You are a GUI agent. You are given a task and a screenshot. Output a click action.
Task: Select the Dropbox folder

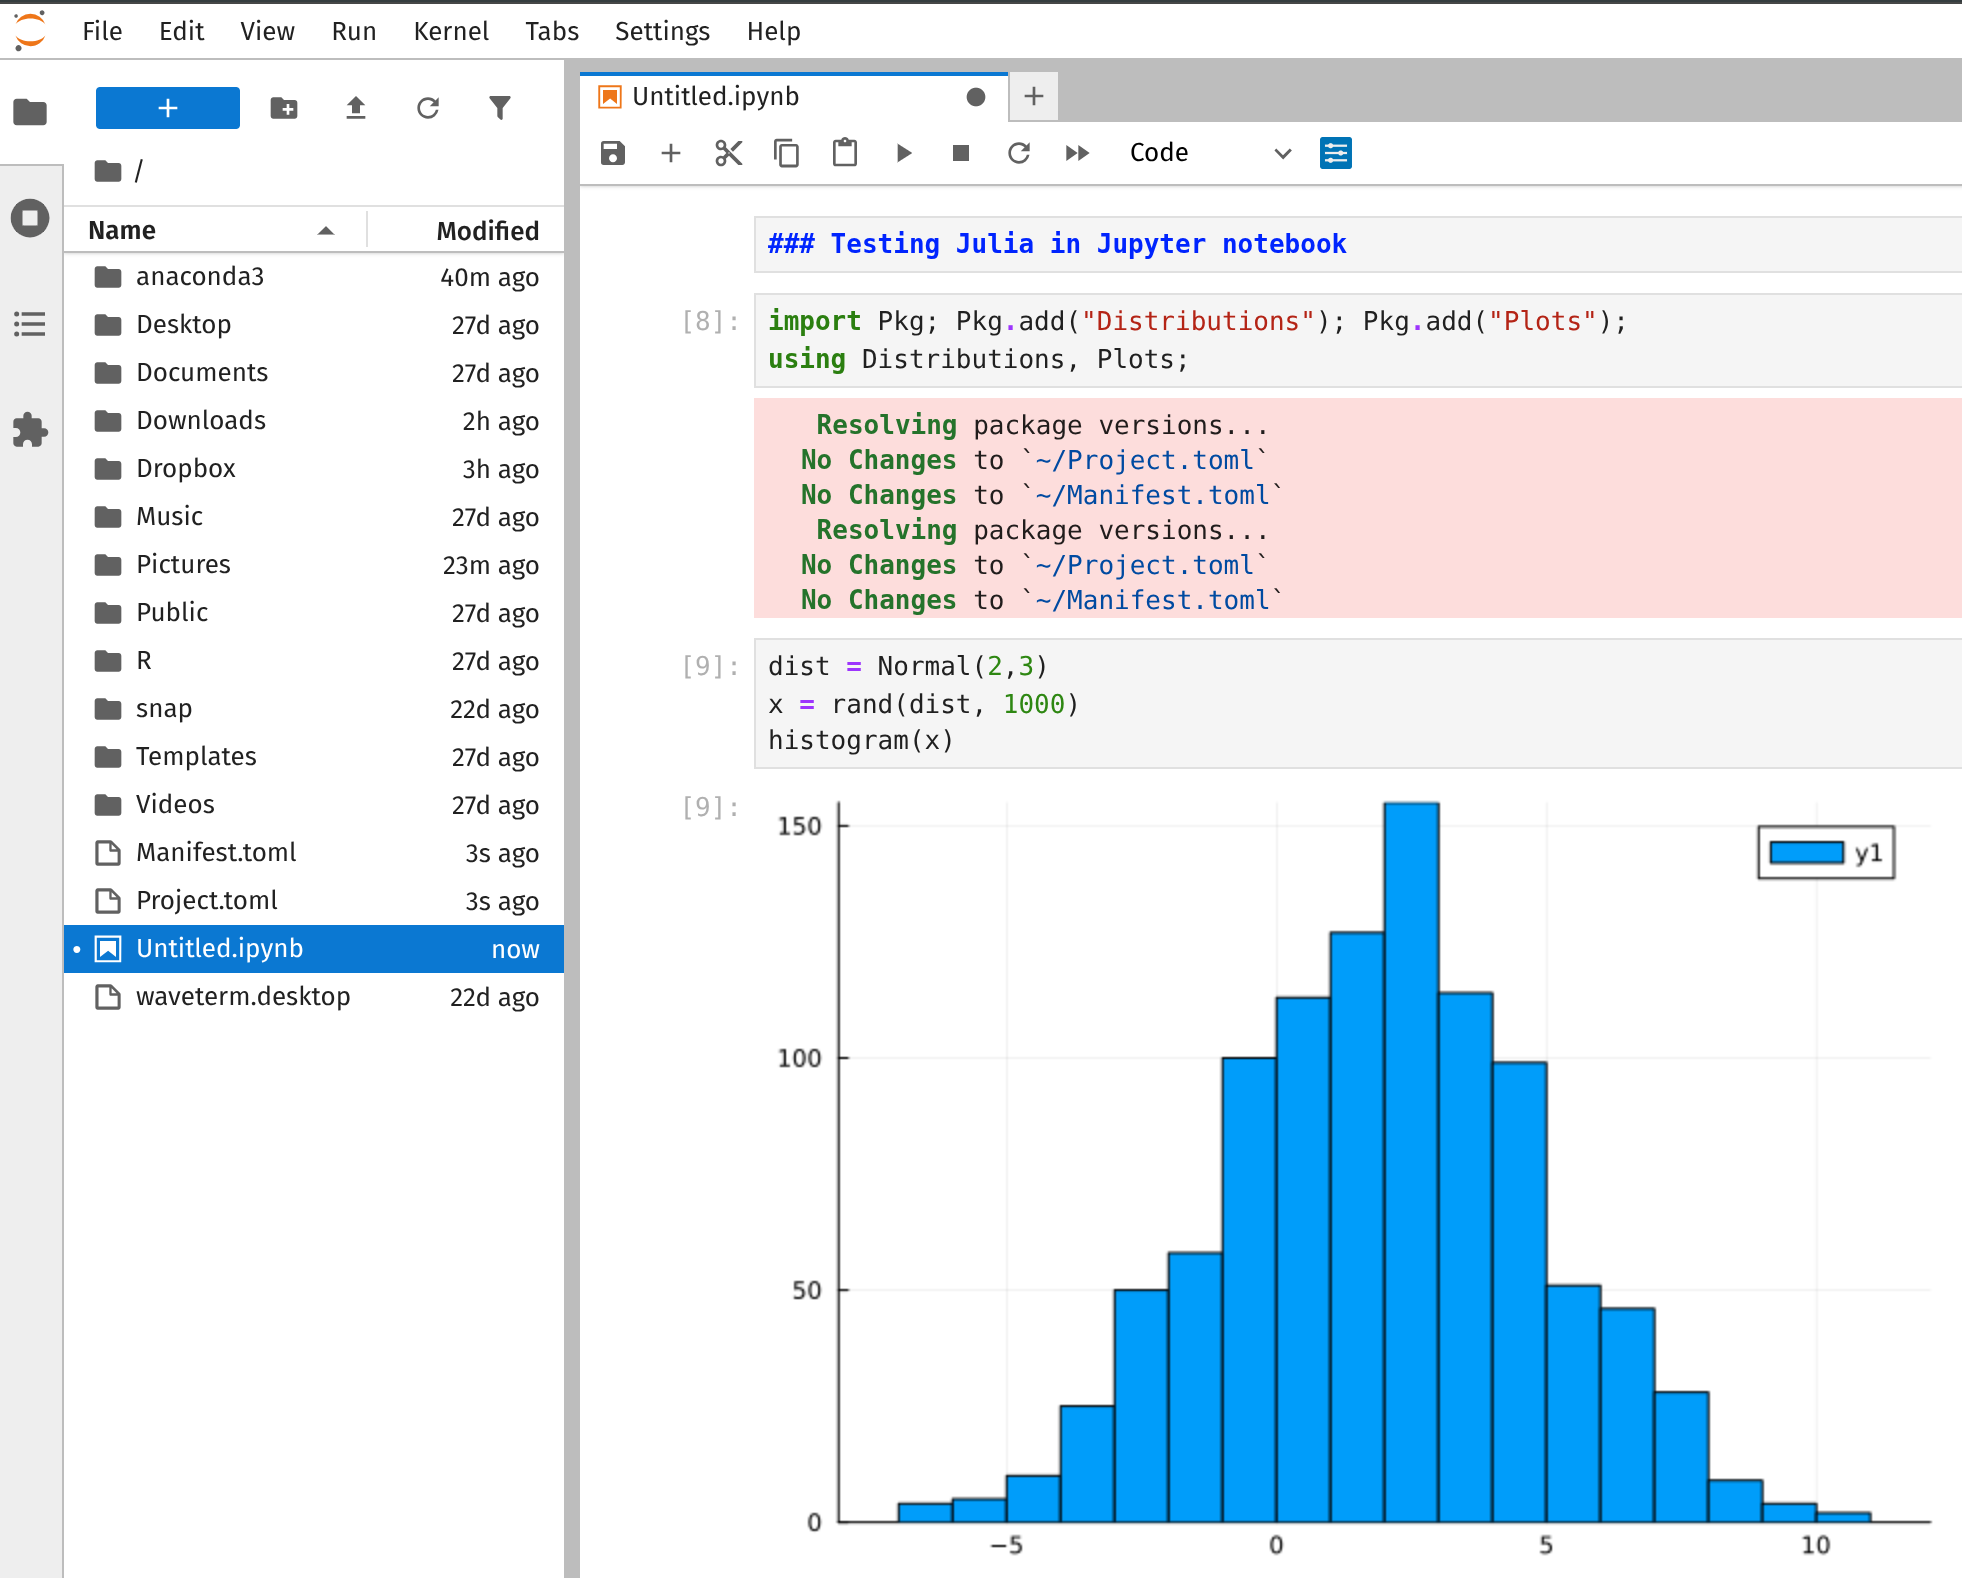click(x=314, y=468)
